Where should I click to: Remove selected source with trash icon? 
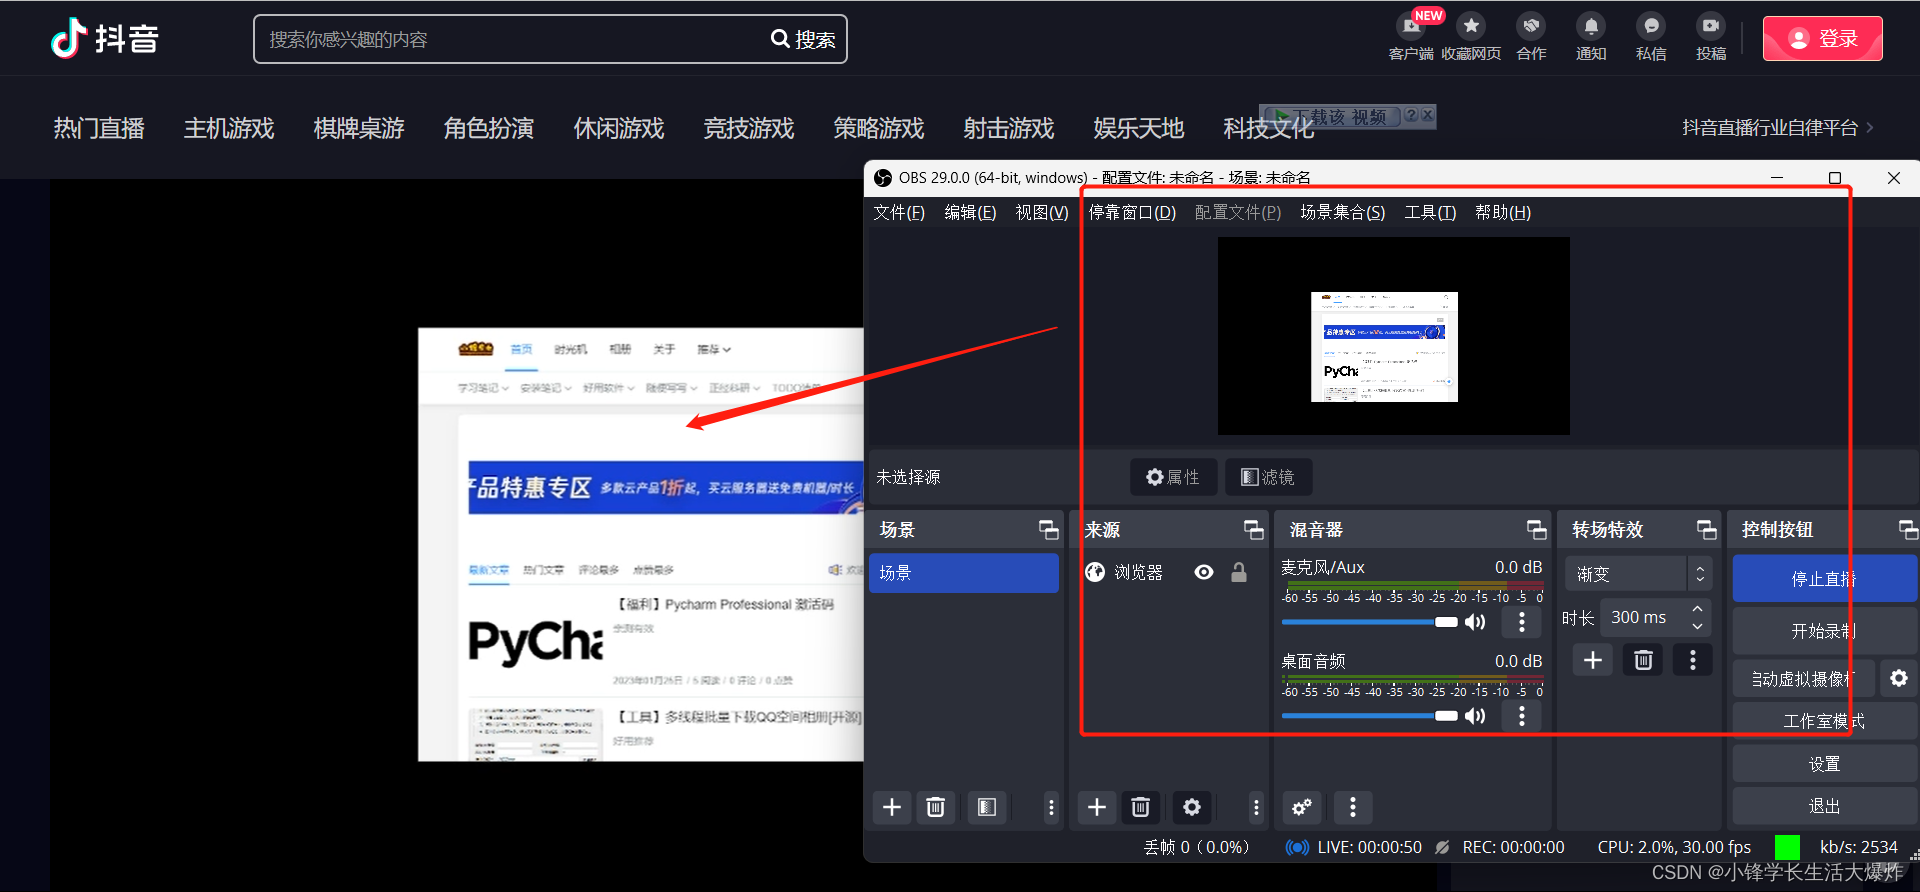[x=1141, y=807]
